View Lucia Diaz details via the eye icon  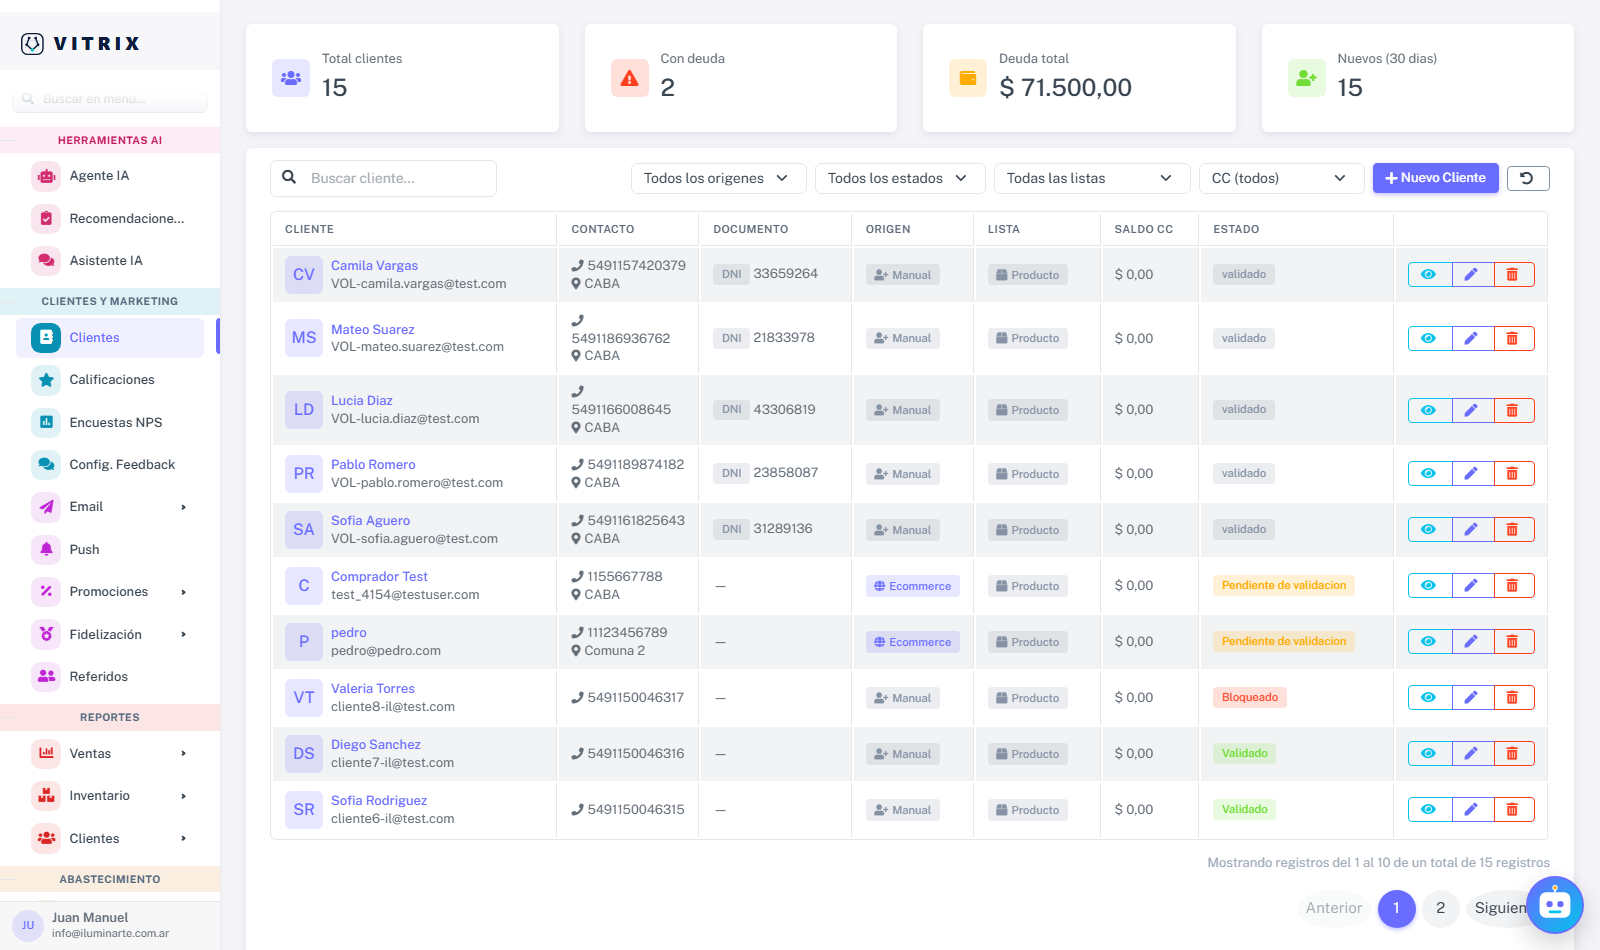point(1429,410)
